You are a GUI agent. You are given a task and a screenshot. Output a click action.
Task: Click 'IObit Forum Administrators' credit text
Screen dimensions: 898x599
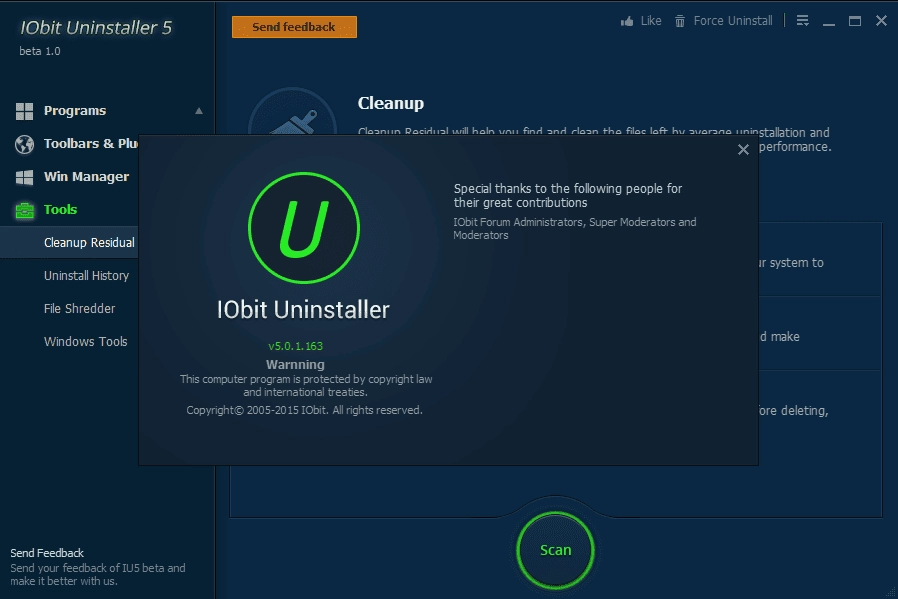coord(574,228)
